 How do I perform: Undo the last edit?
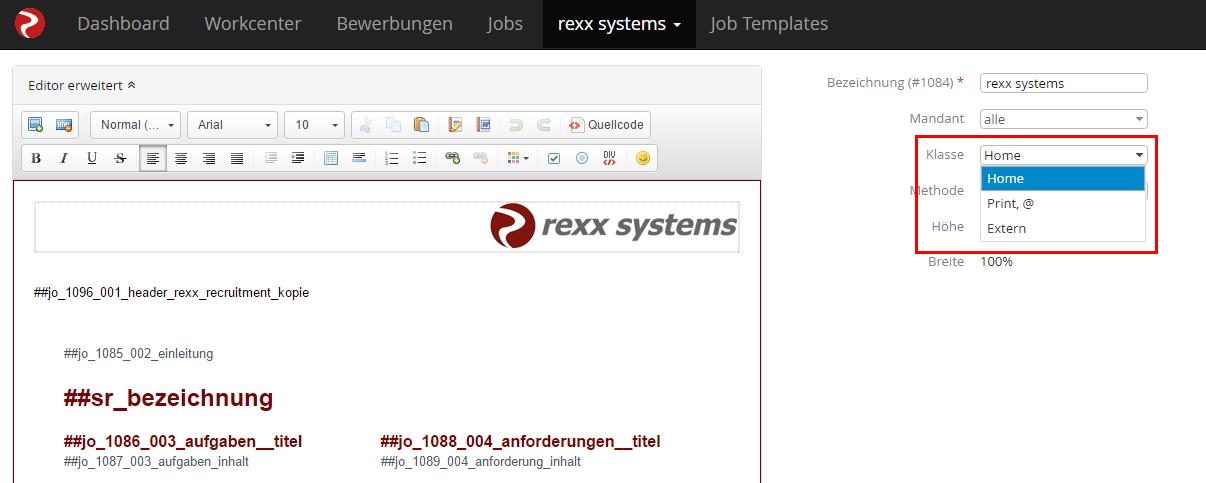tap(516, 125)
